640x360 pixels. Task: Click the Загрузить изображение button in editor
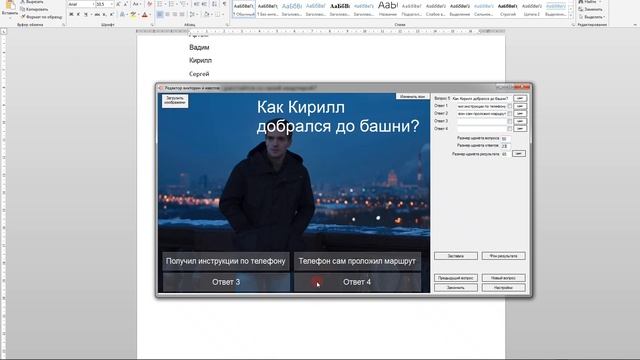tap(175, 101)
